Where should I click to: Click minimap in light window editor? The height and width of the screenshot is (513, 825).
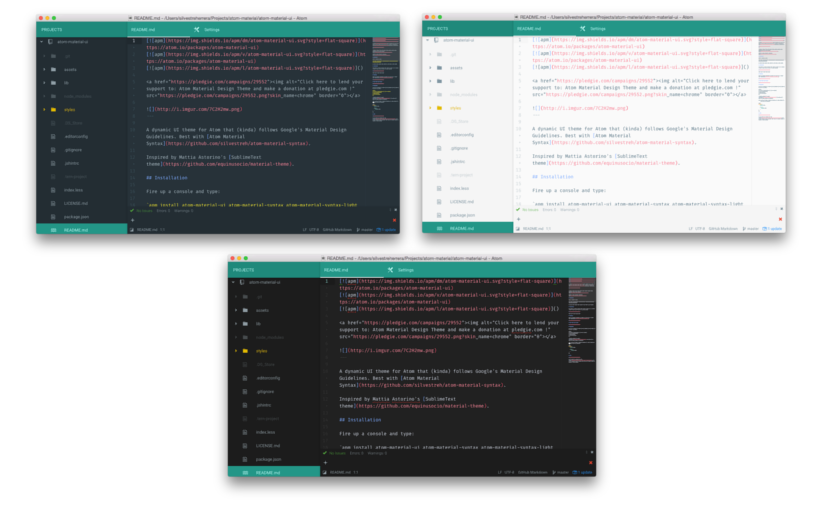tap(771, 79)
